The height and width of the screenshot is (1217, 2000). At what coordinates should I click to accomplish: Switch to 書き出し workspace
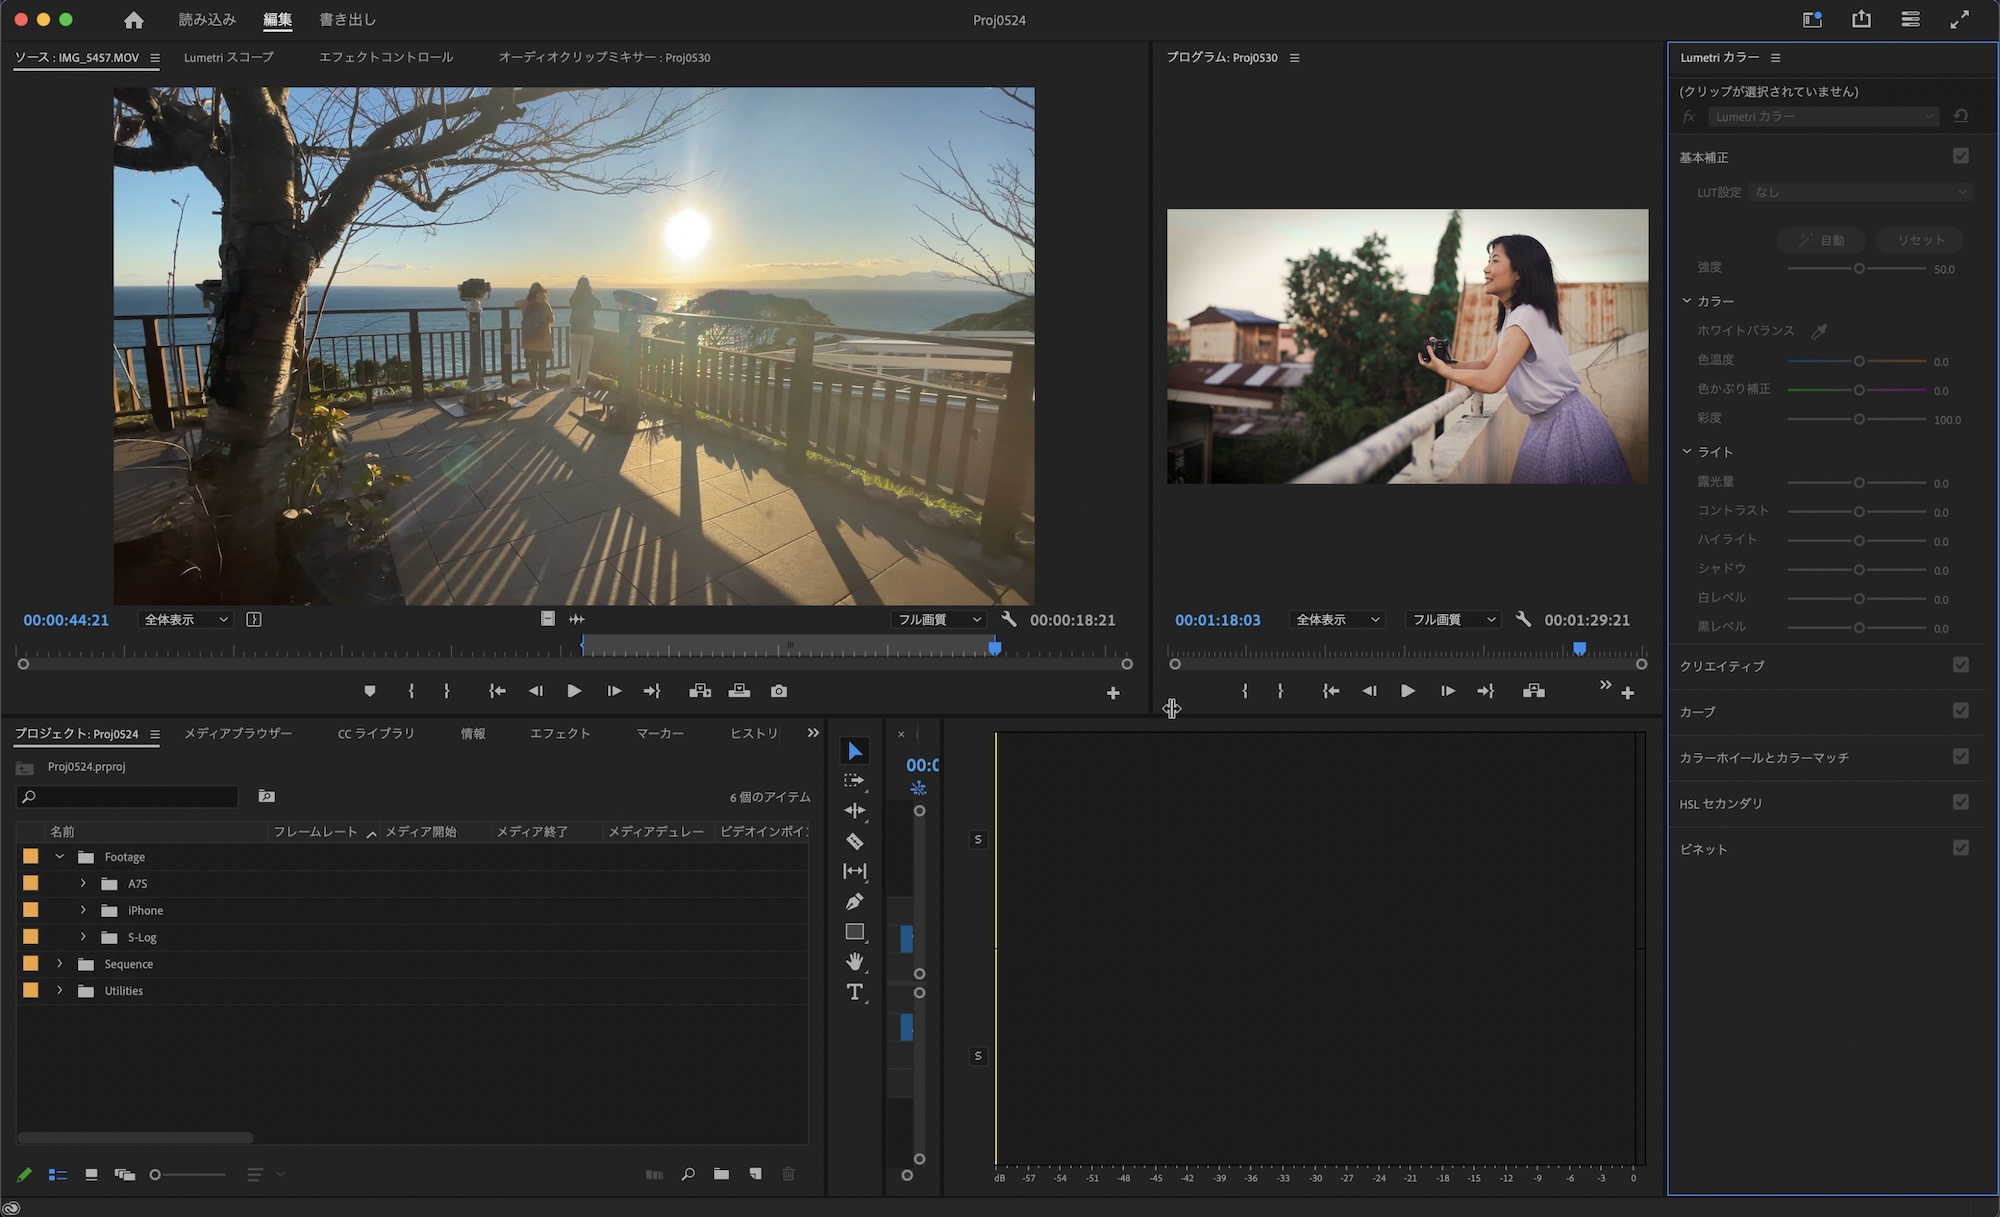pyautogui.click(x=347, y=20)
